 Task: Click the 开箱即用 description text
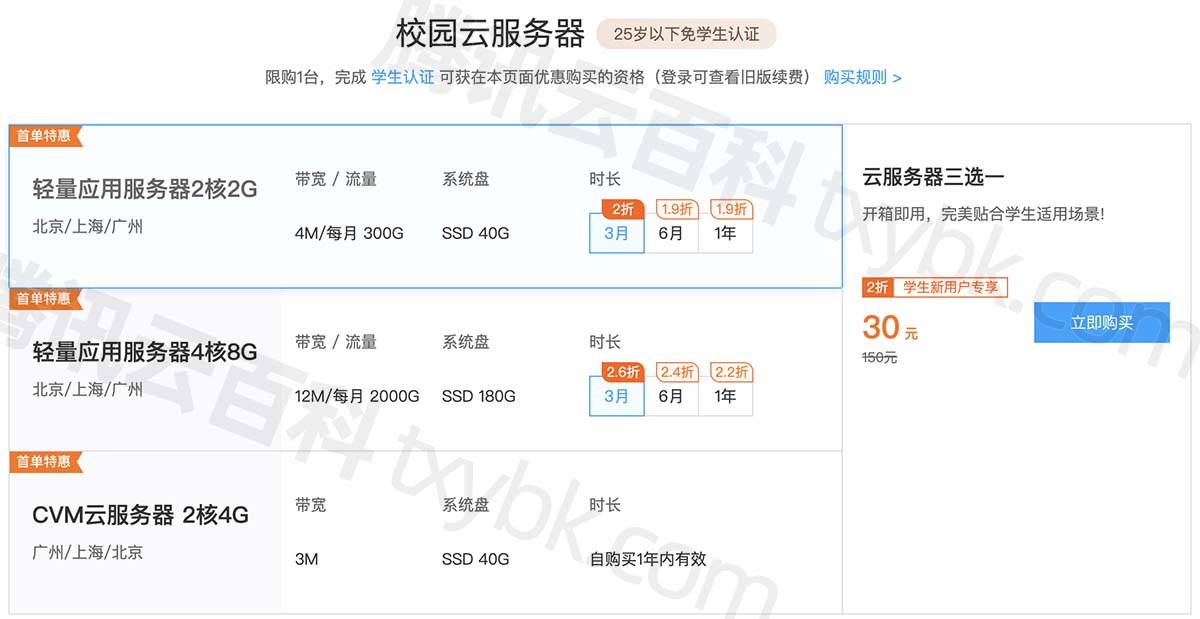coord(983,213)
